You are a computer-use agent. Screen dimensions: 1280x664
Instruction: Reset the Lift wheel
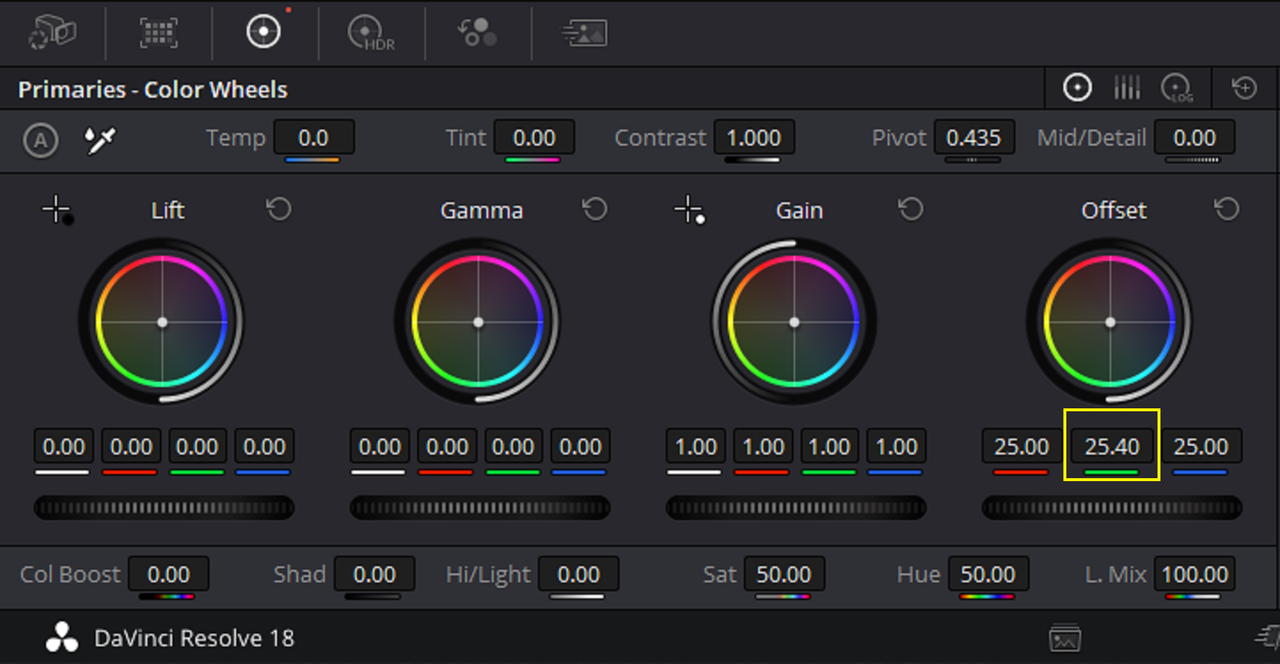[278, 209]
